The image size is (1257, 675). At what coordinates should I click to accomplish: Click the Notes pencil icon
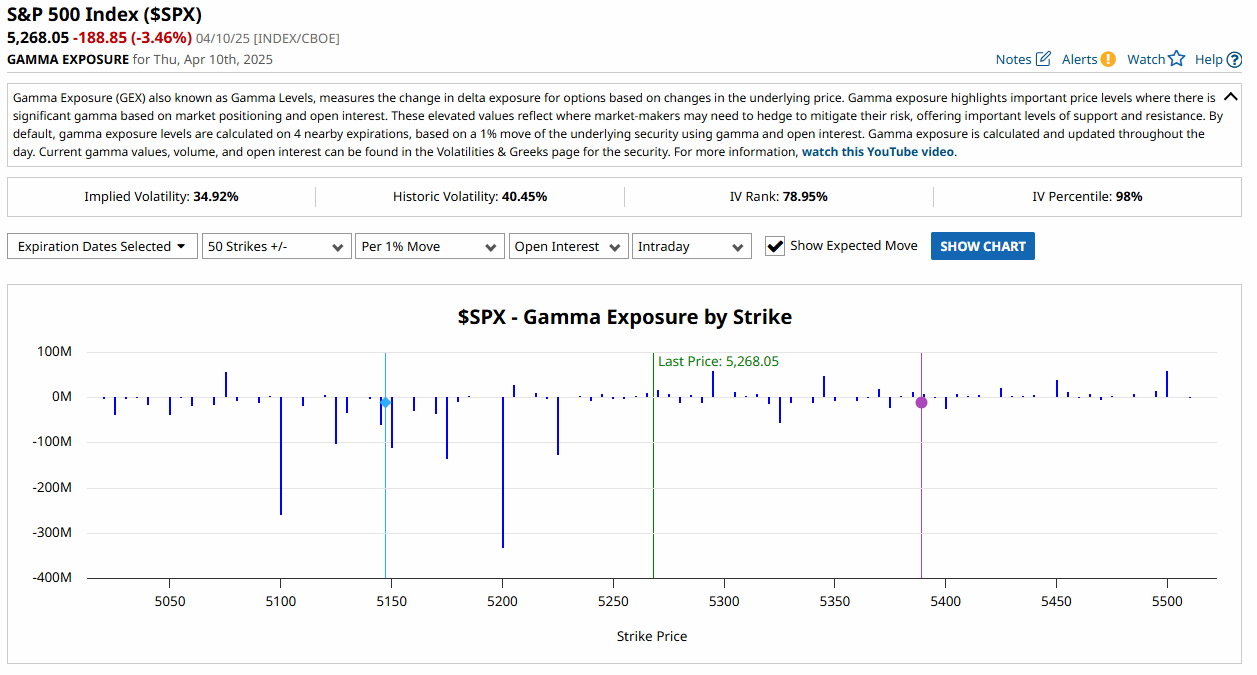1043,59
